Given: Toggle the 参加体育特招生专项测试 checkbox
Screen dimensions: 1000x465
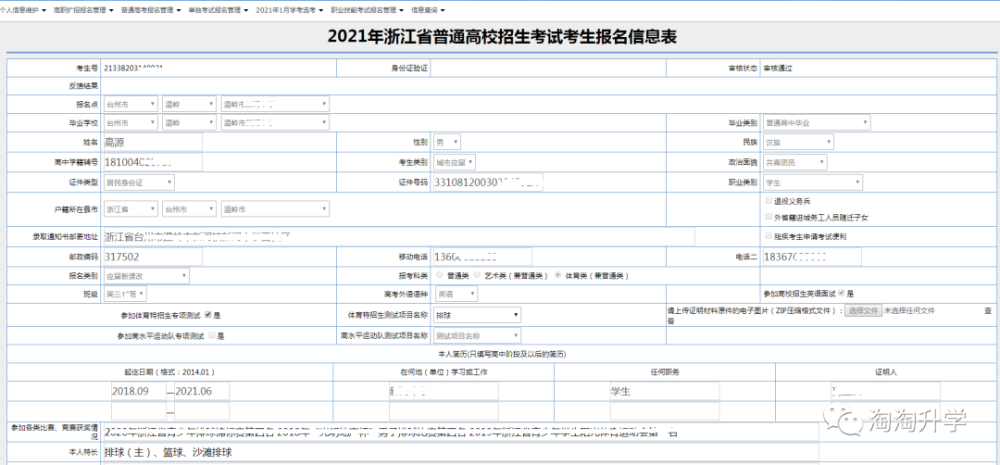Looking at the screenshot, I should coord(209,314).
